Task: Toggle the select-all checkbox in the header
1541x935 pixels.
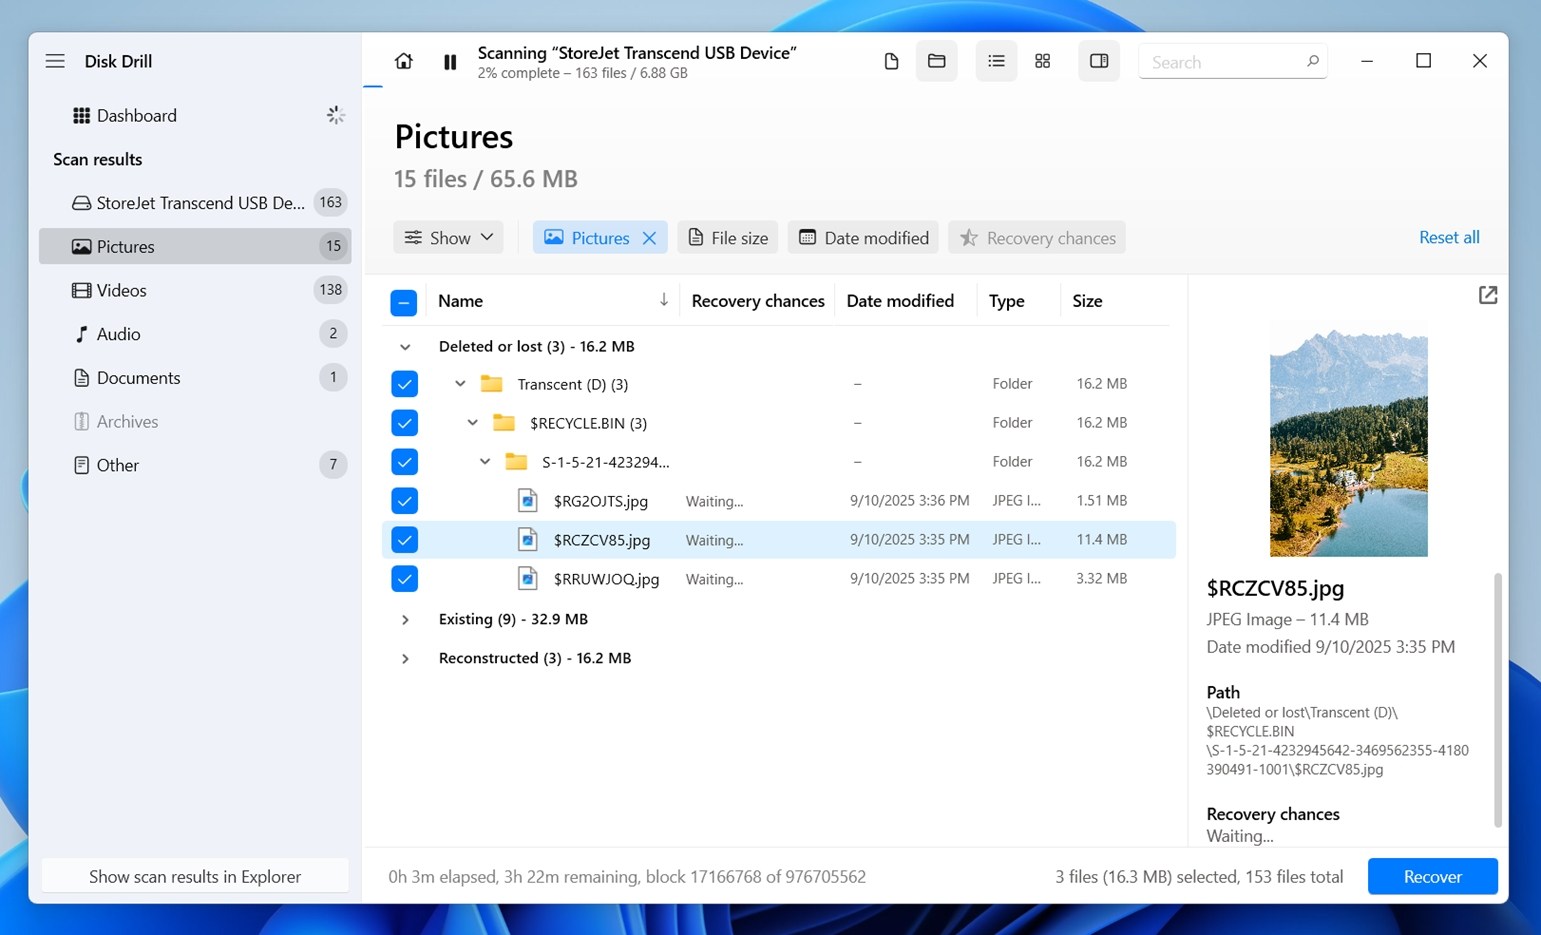Action: point(403,302)
